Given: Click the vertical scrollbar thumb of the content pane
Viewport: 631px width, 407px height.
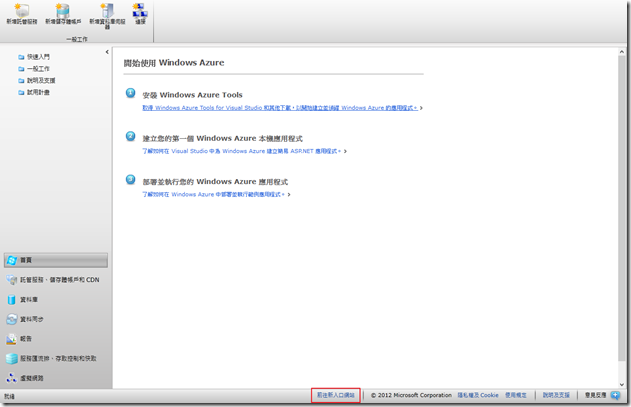Looking at the screenshot, I should tap(622, 208).
